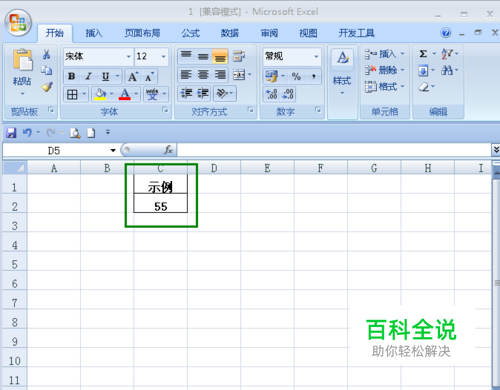Activate the Format Painter brush
This screenshot has width=500, height=390.
coord(47,87)
